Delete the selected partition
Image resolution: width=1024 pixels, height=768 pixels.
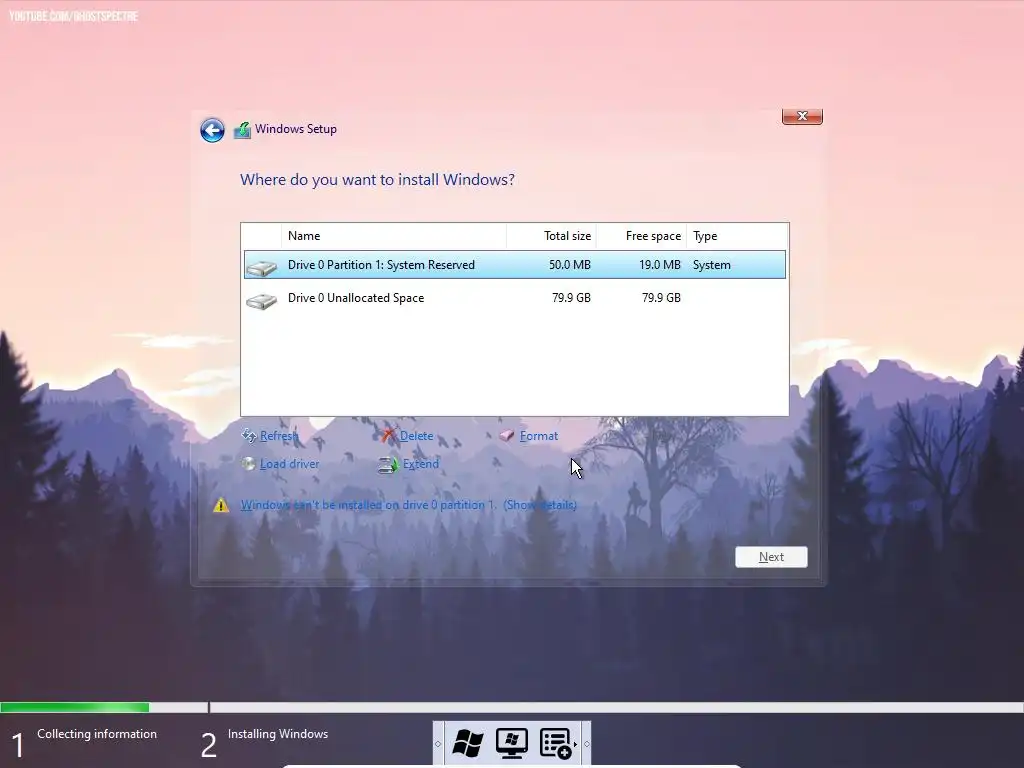click(x=416, y=436)
